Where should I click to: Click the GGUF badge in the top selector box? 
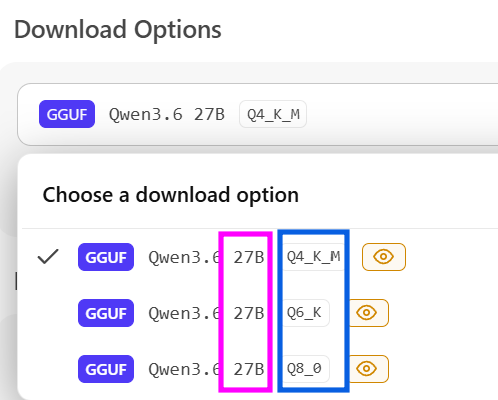[x=67, y=114]
